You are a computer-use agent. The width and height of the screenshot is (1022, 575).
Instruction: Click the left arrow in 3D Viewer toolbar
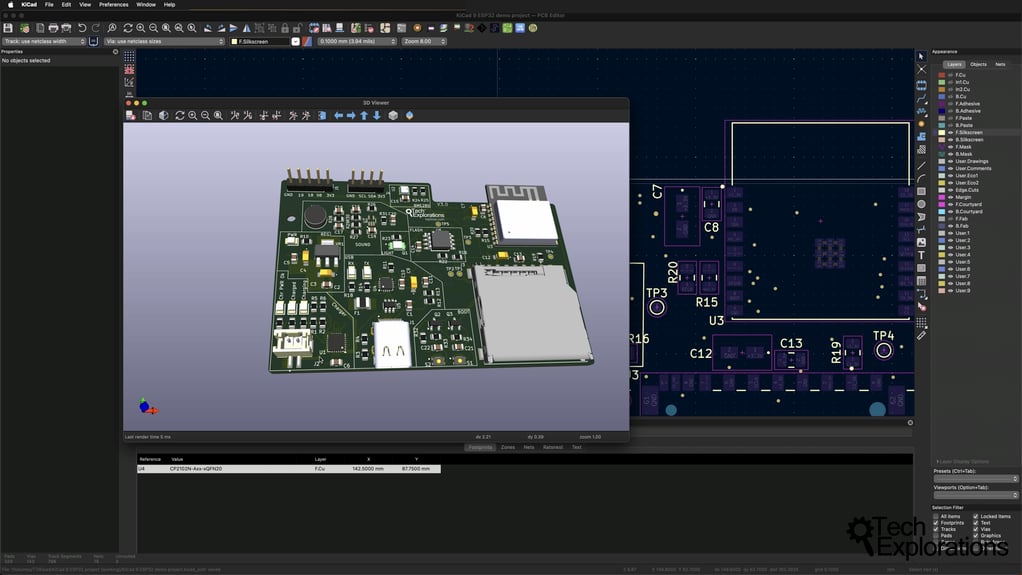pyautogui.click(x=338, y=116)
